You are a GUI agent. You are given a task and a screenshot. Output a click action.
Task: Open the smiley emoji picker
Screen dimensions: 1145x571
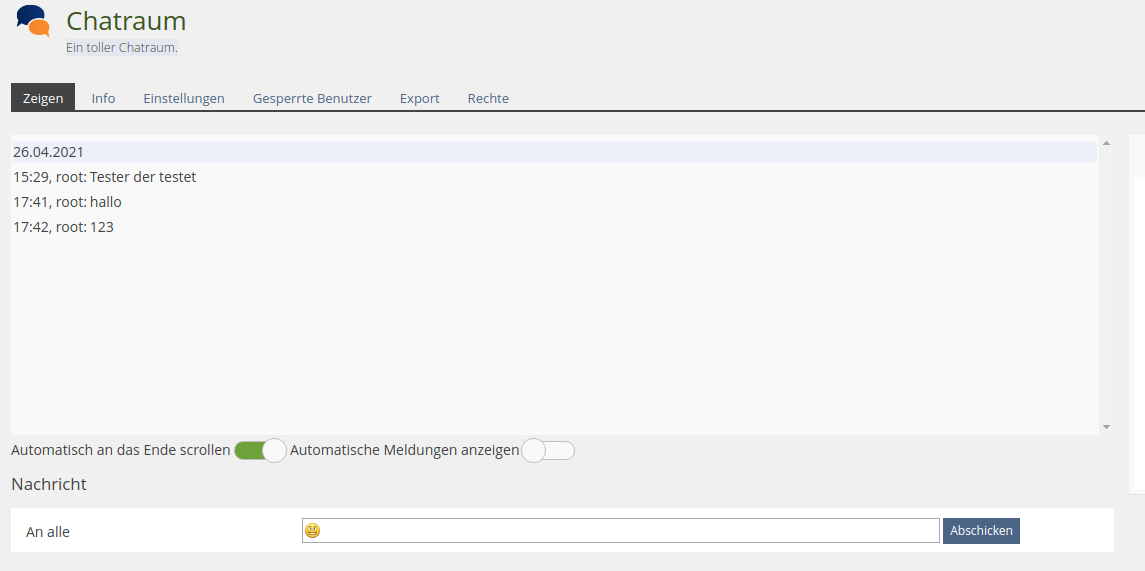point(313,531)
